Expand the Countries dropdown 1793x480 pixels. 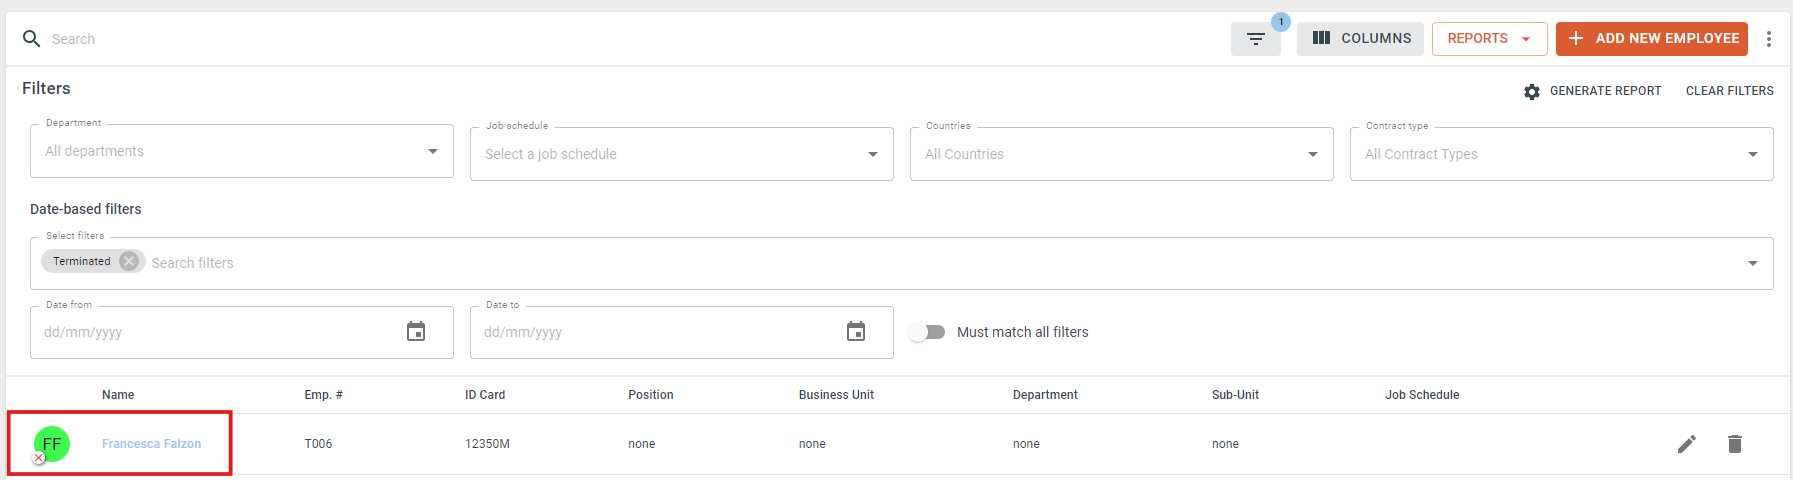click(x=1122, y=154)
